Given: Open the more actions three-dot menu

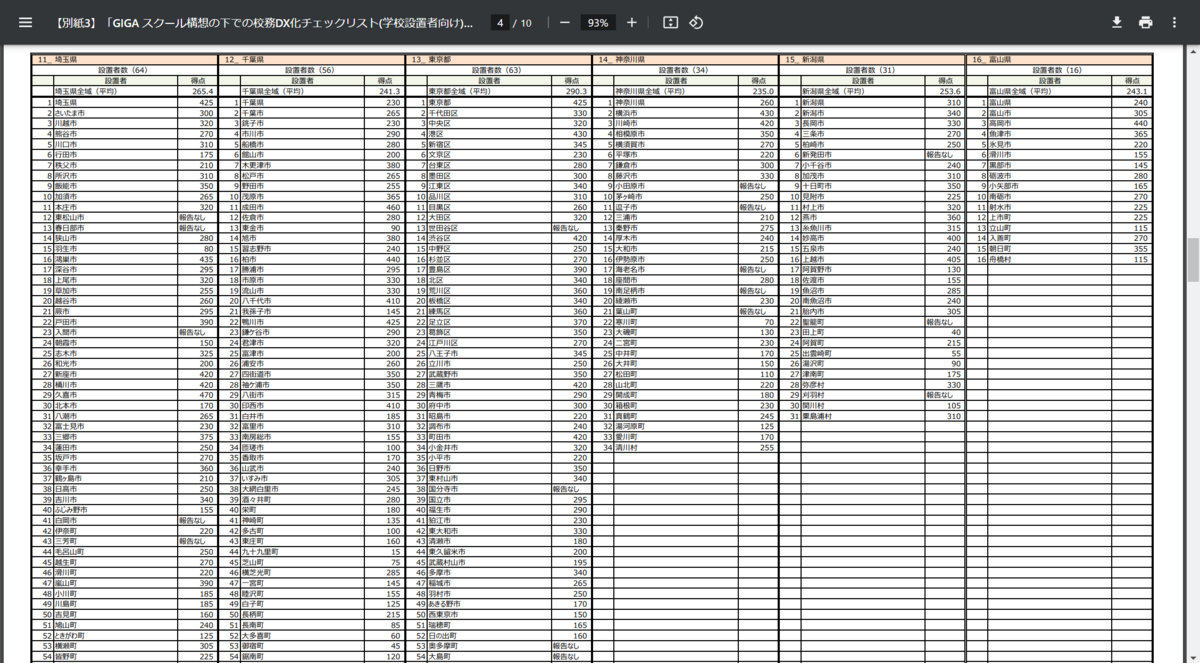Looking at the screenshot, I should (x=1176, y=22).
